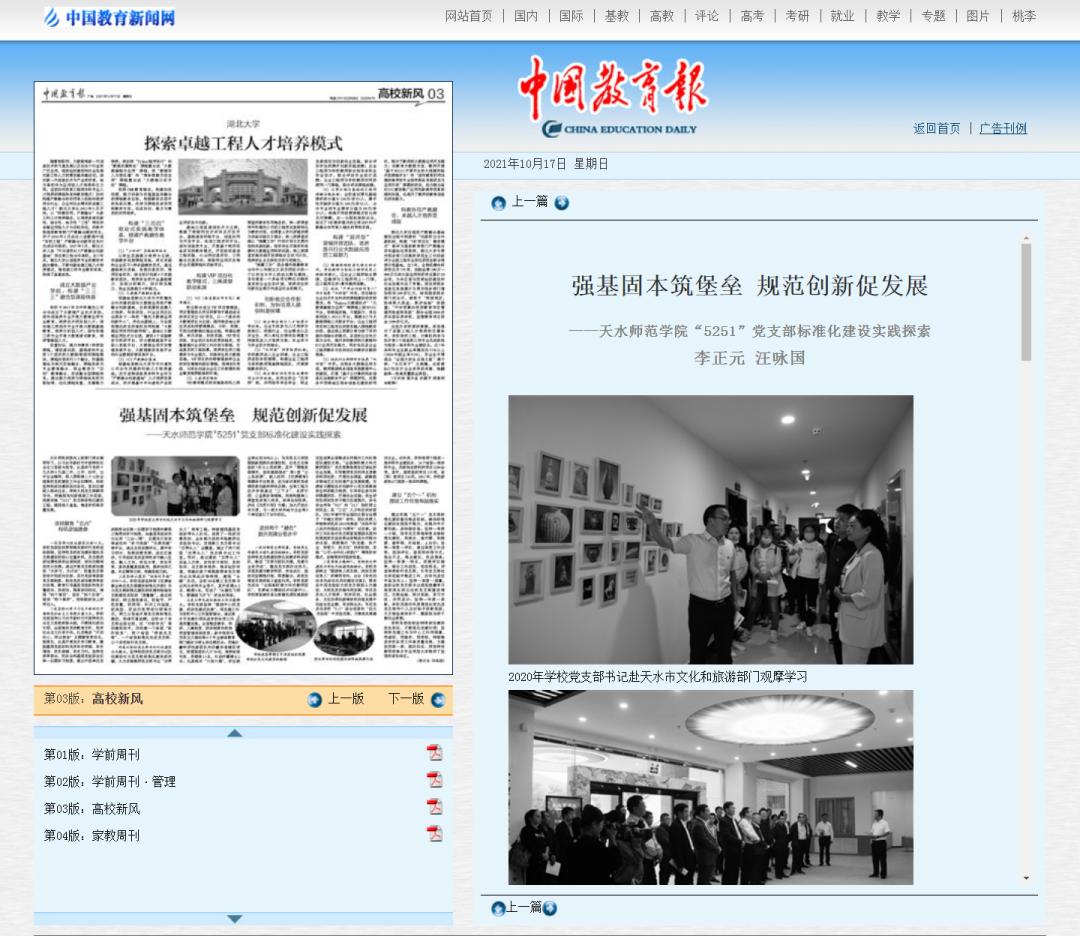Click the small corridor photo in page preview
The width and height of the screenshot is (1080, 936).
pos(175,486)
